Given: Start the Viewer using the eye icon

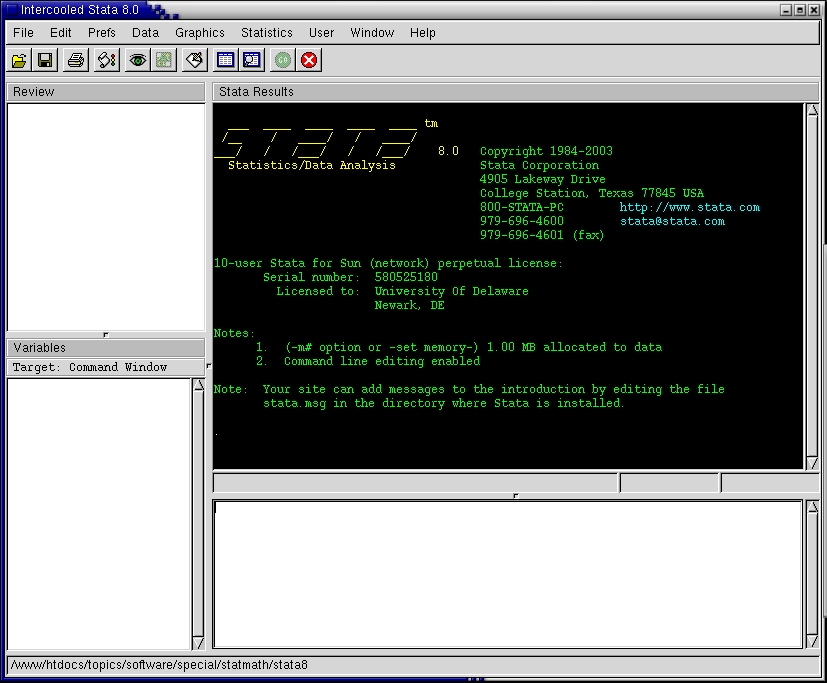Looking at the screenshot, I should (x=138, y=60).
